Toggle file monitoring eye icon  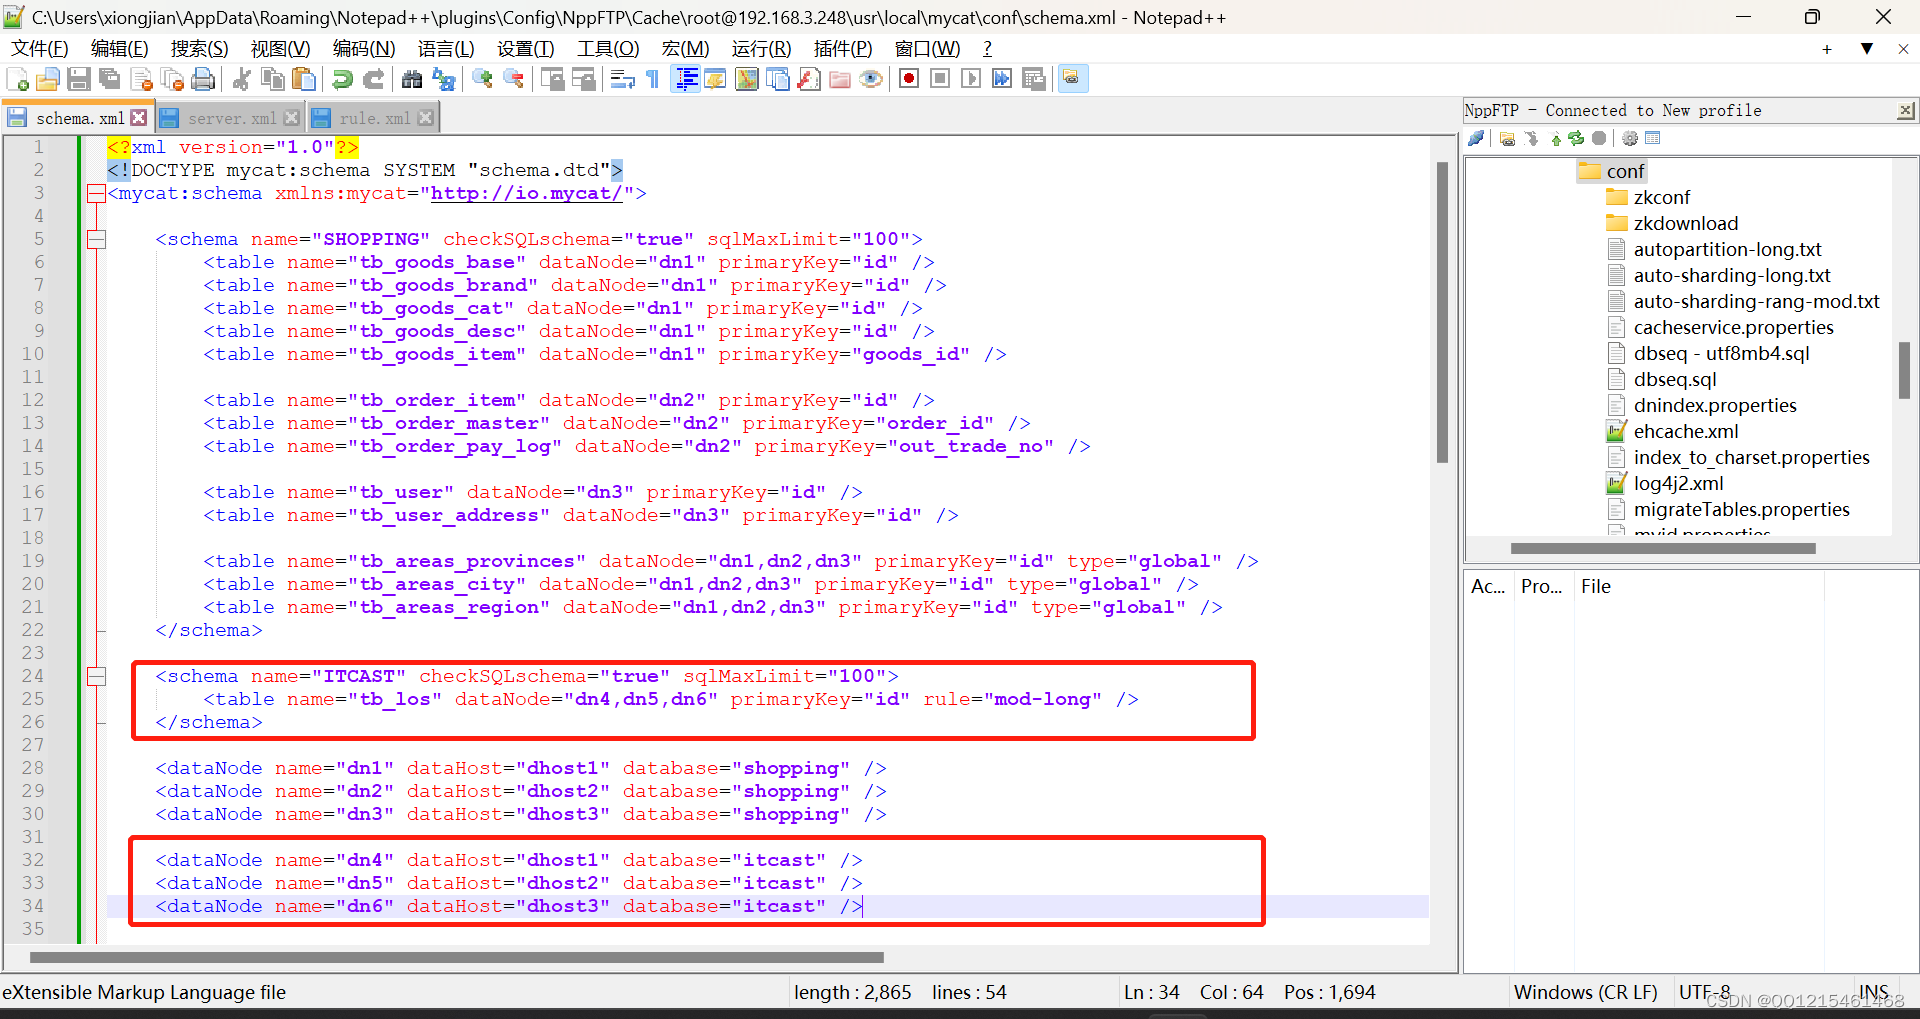point(871,79)
